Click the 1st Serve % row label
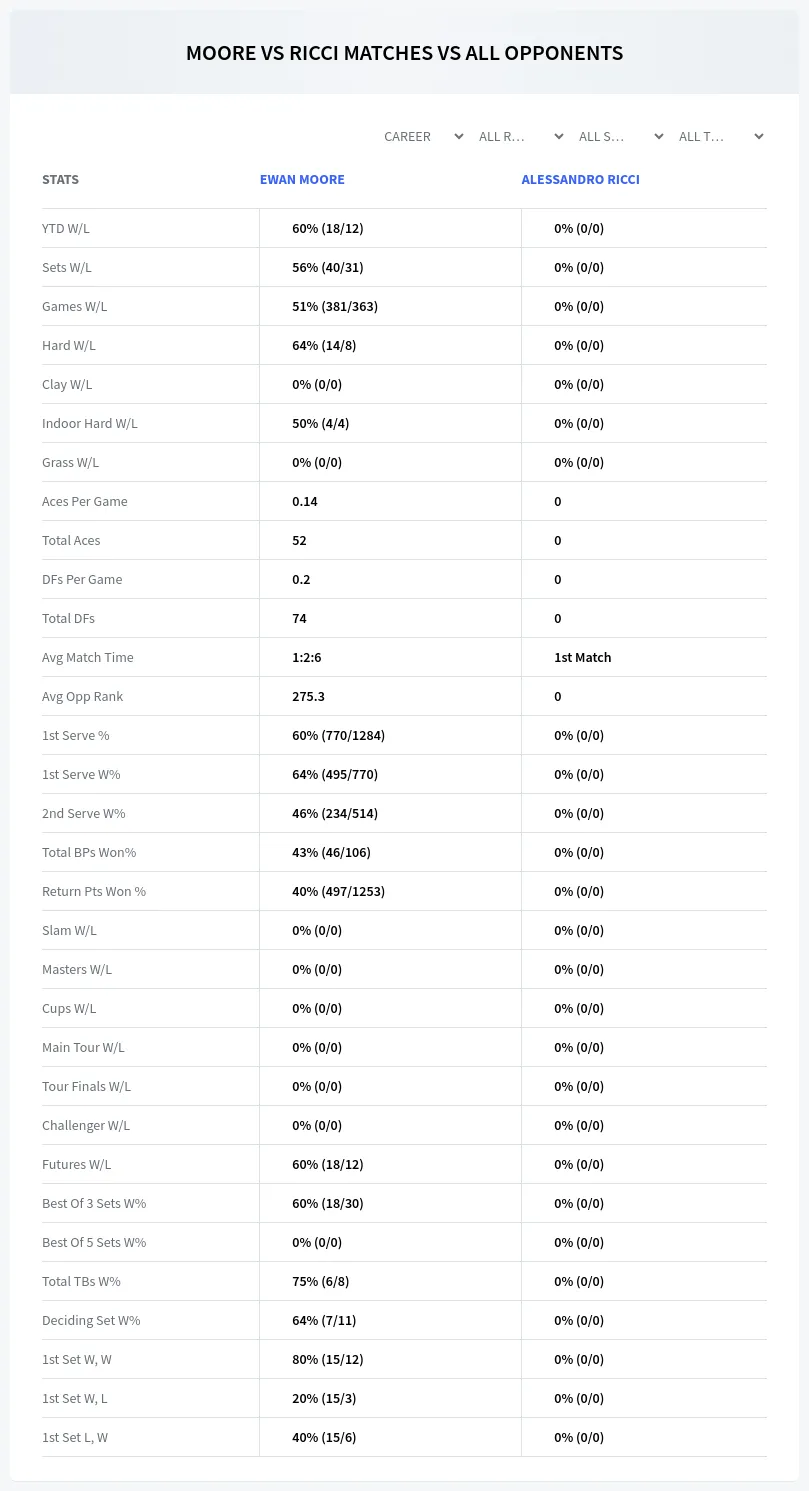 (76, 735)
